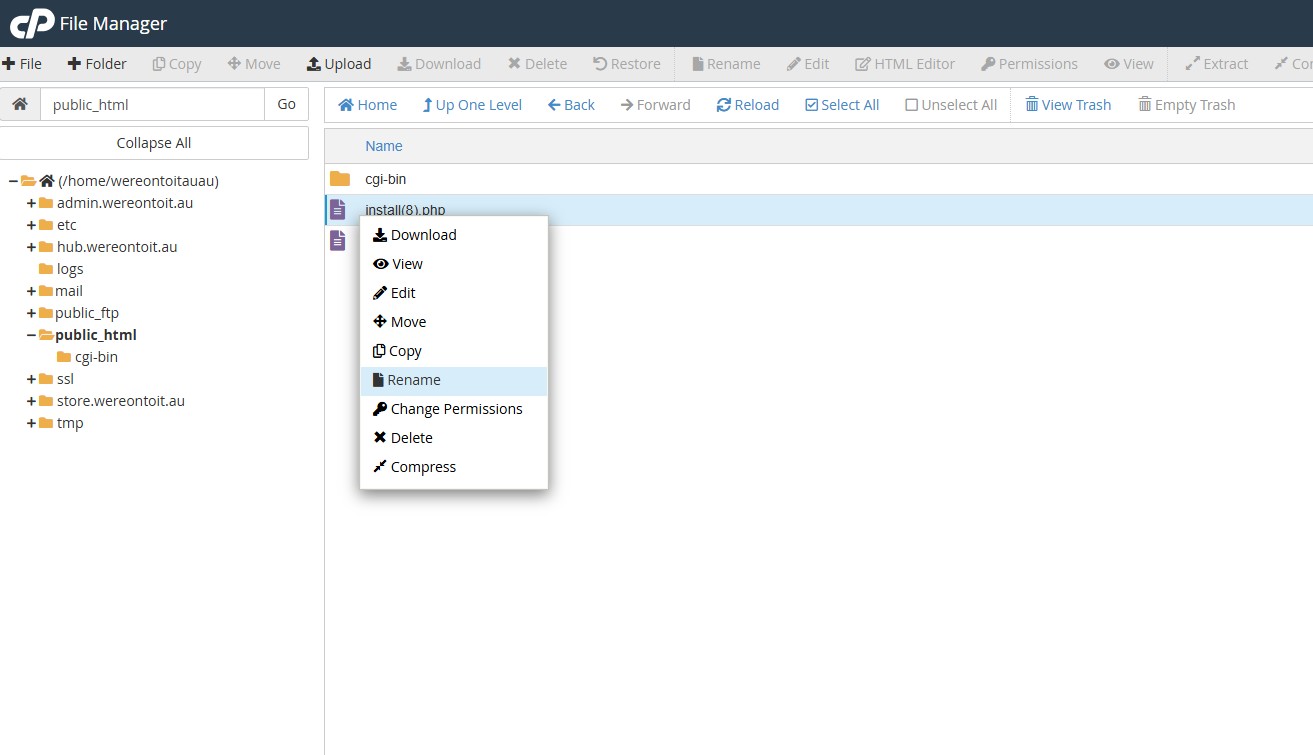Click Up One Level
The height and width of the screenshot is (755, 1313).
[472, 105]
